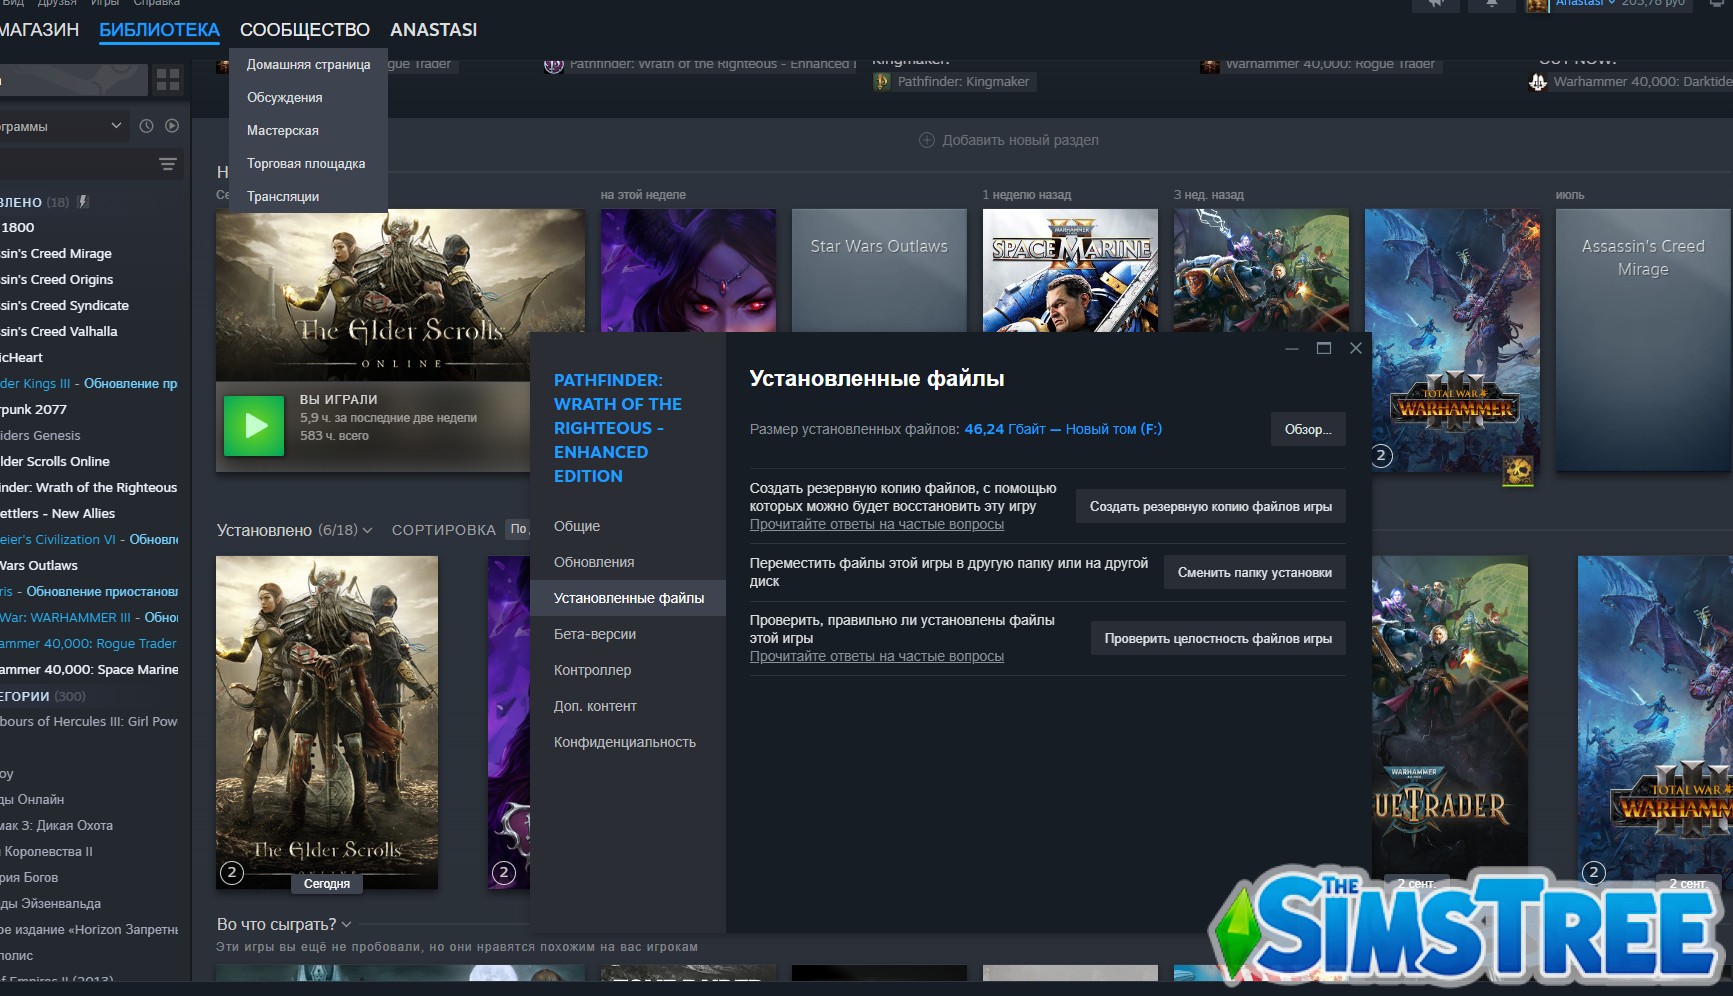Viewport: 1733px width, 996px height.
Task: Expand the 'Во что сыграть?' shelf chevron
Action: point(346,925)
